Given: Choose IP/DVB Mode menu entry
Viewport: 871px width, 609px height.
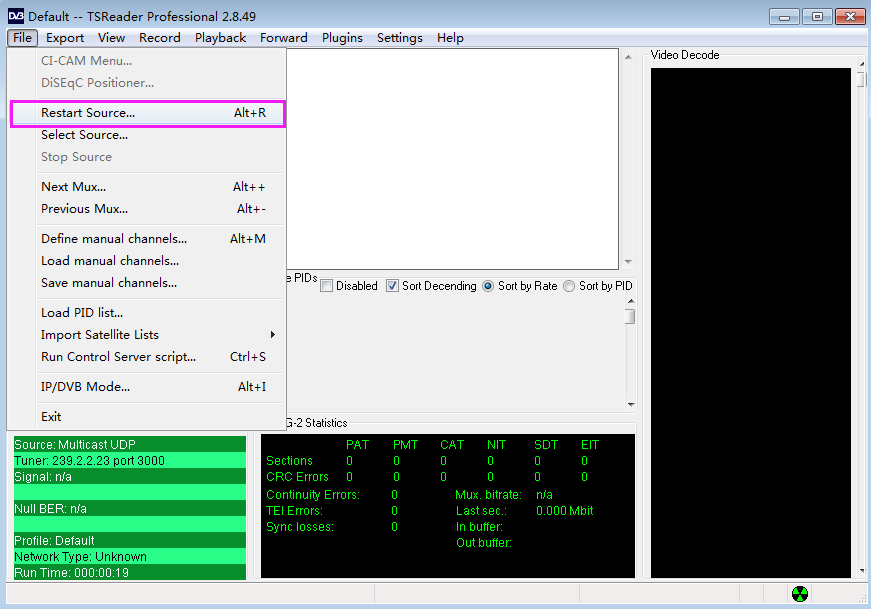Looking at the screenshot, I should pos(85,387).
